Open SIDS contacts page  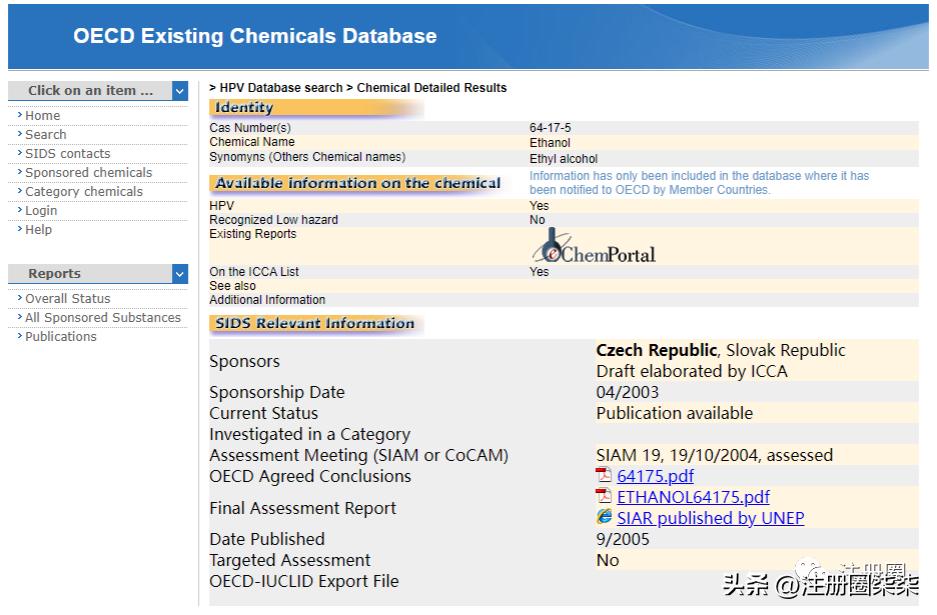(x=68, y=154)
